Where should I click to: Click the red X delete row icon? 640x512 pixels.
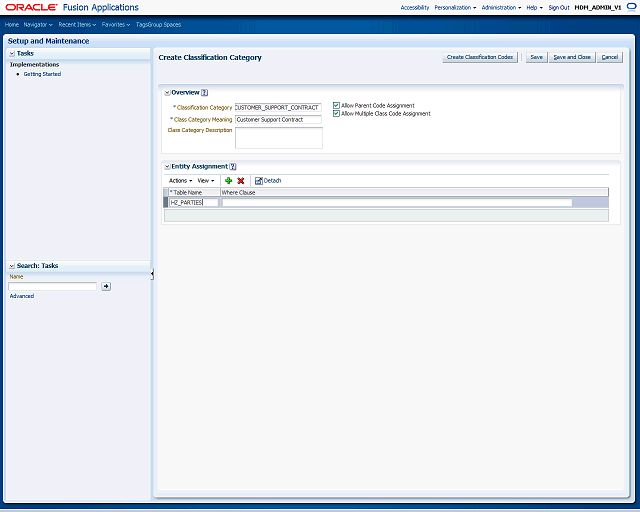[x=241, y=180]
